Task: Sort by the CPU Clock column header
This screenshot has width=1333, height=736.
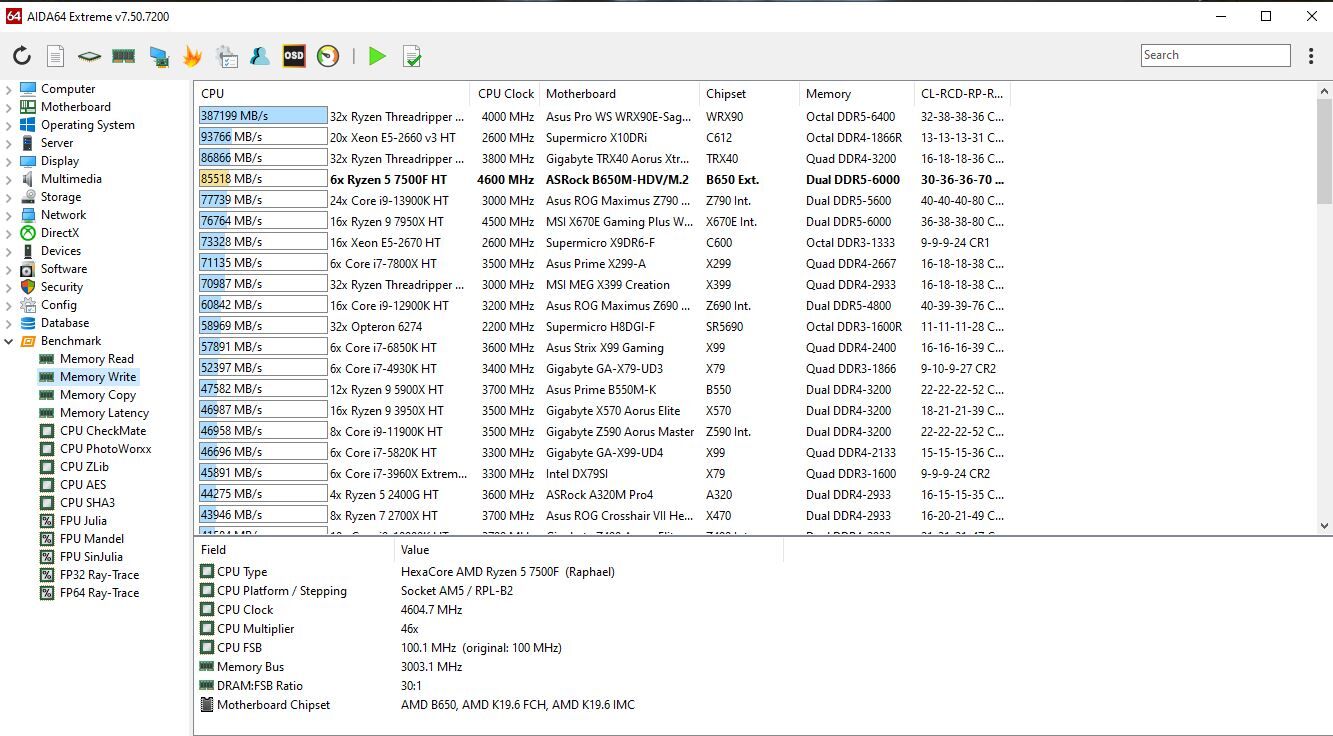Action: click(x=505, y=94)
